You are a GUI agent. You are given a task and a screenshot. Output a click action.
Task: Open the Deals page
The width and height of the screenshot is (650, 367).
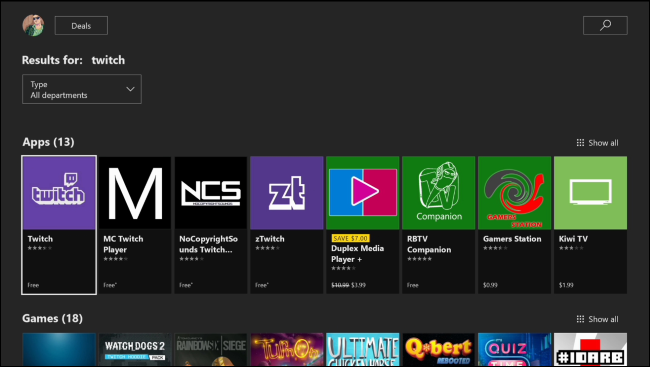81,26
